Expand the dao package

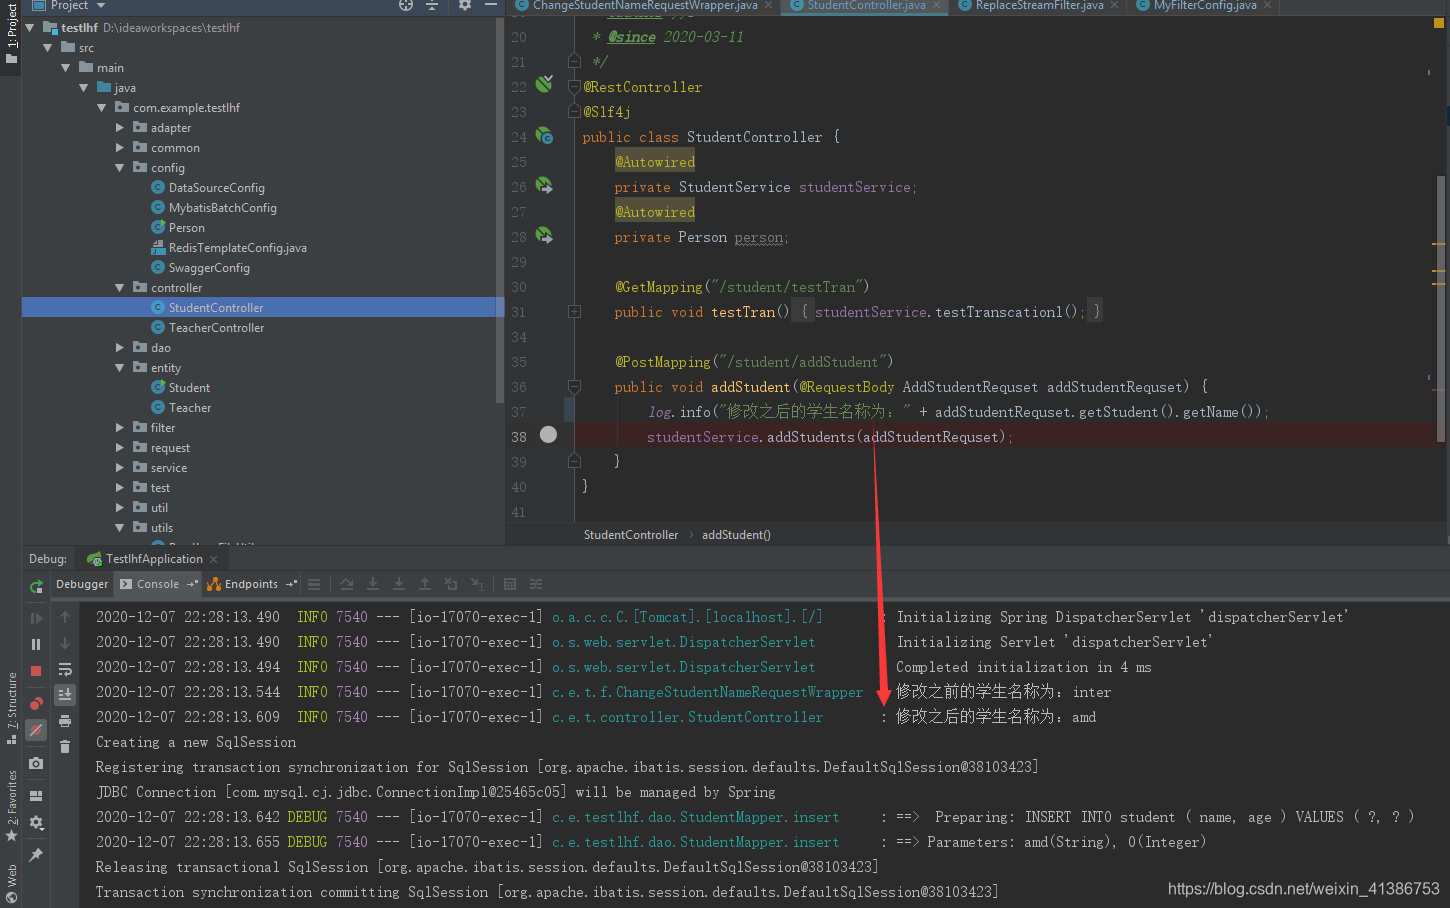pyautogui.click(x=118, y=347)
